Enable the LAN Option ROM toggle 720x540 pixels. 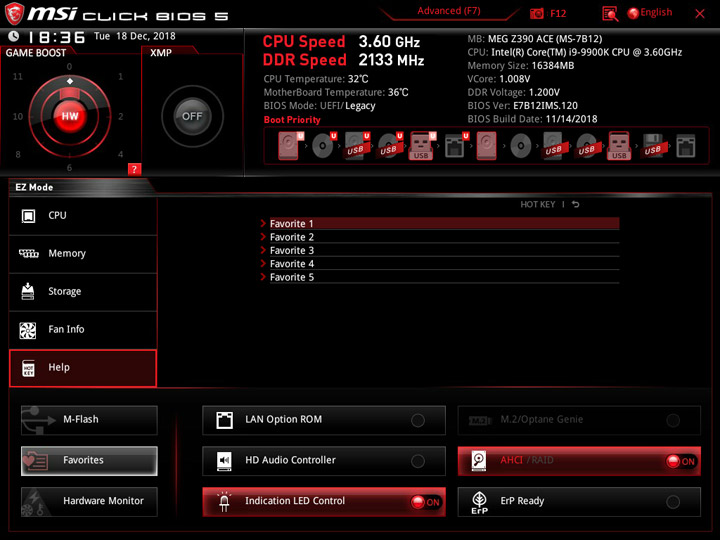[x=418, y=420]
